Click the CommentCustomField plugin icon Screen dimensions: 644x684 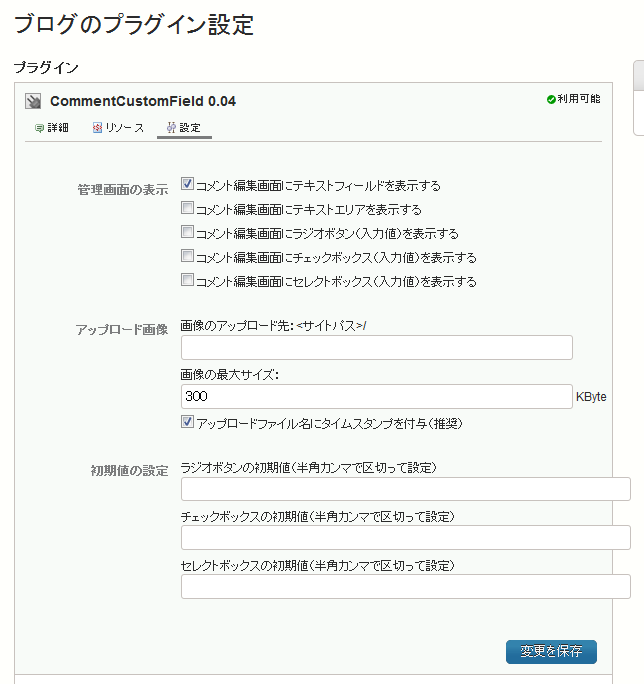[x=33, y=101]
